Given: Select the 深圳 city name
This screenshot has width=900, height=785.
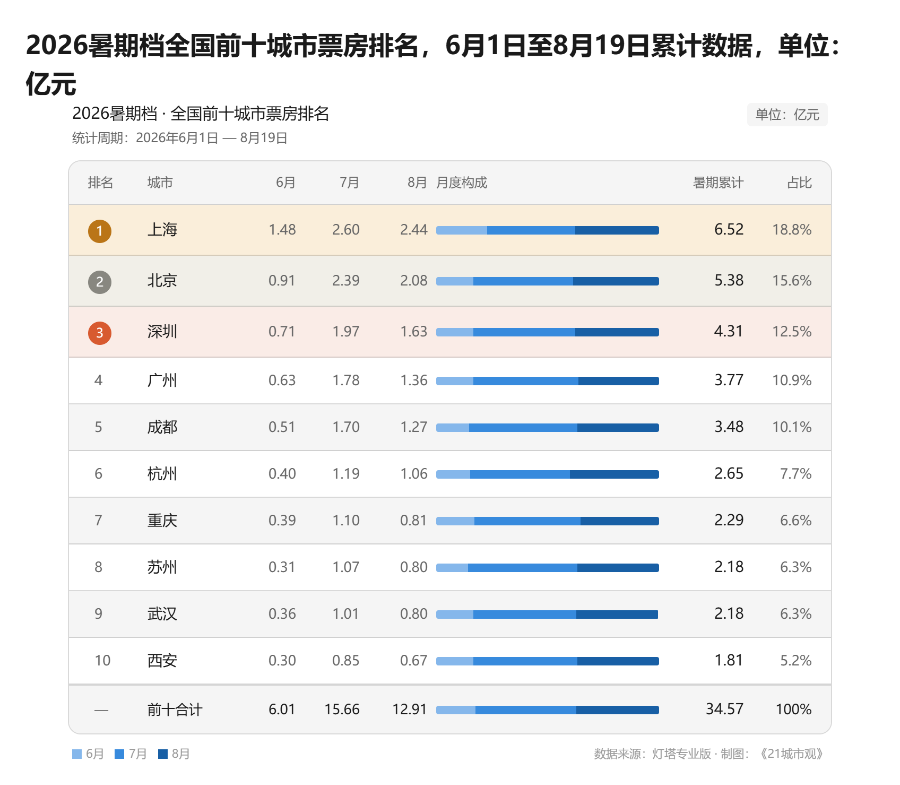Looking at the screenshot, I should (x=162, y=332).
